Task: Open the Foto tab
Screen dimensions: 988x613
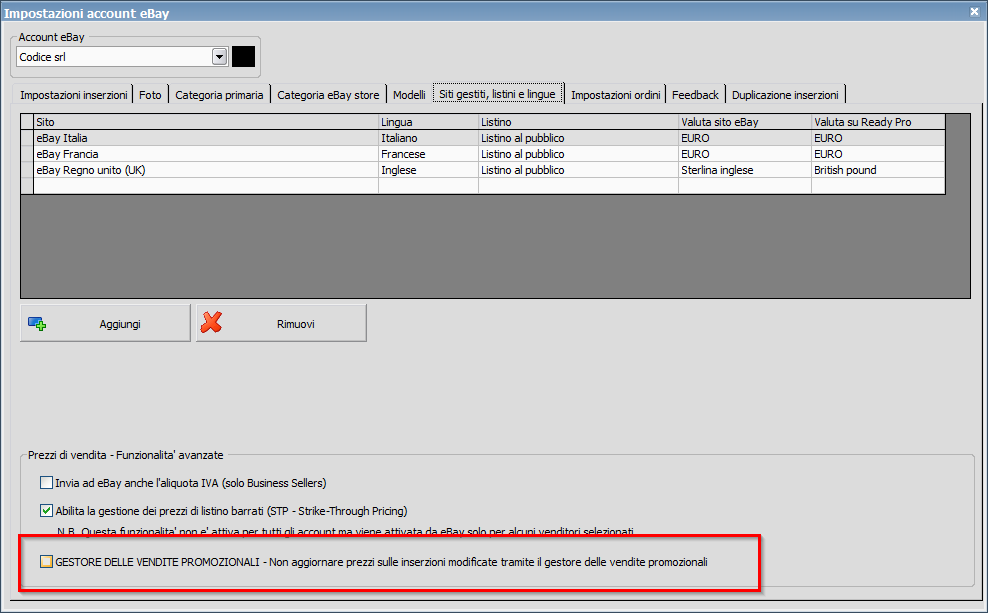Action: [150, 95]
